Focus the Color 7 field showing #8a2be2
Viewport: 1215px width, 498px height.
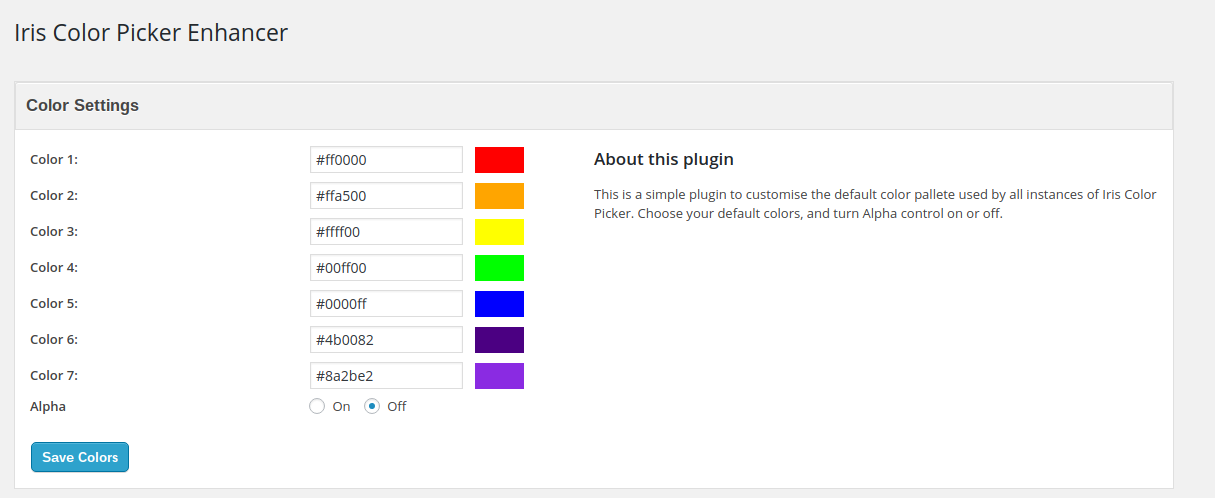(x=386, y=376)
